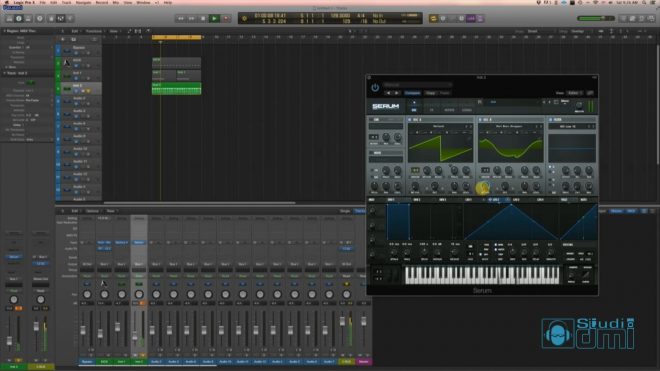The height and width of the screenshot is (371, 660).
Task: Fast forward the transport
Action: pyautogui.click(x=192, y=19)
